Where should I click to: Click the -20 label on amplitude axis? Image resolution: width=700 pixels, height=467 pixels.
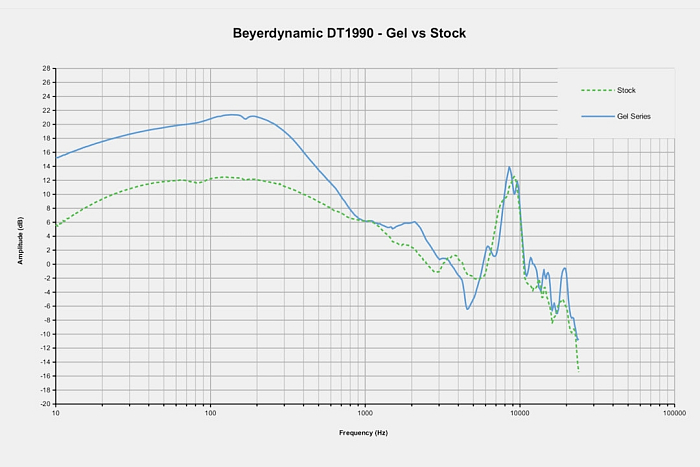(45, 404)
